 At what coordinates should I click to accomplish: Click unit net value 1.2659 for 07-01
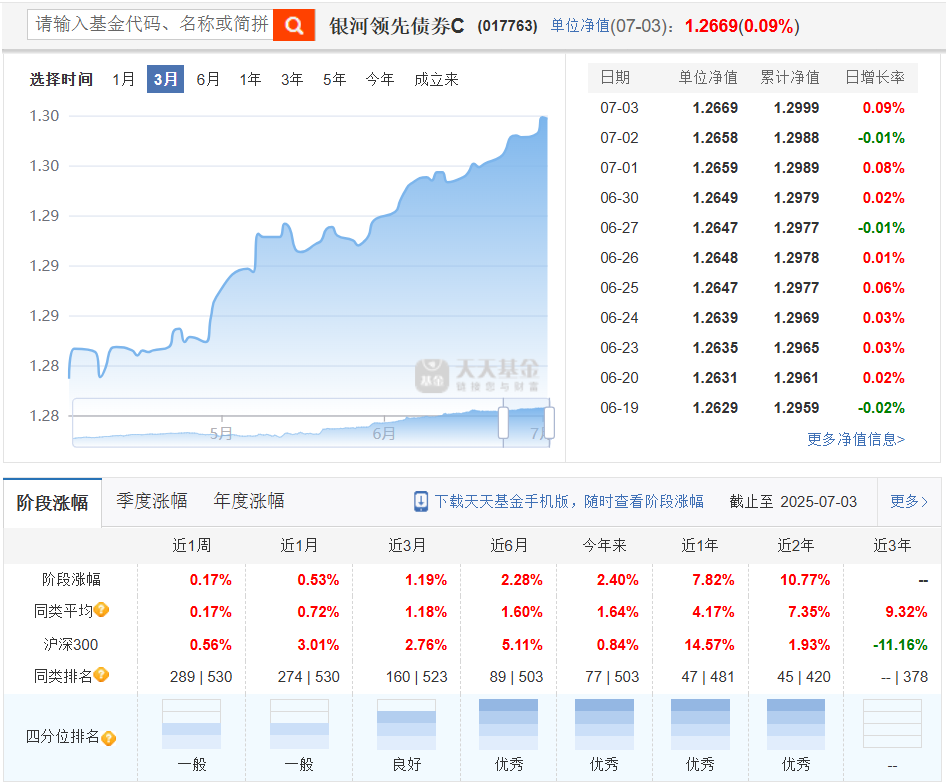(715, 168)
